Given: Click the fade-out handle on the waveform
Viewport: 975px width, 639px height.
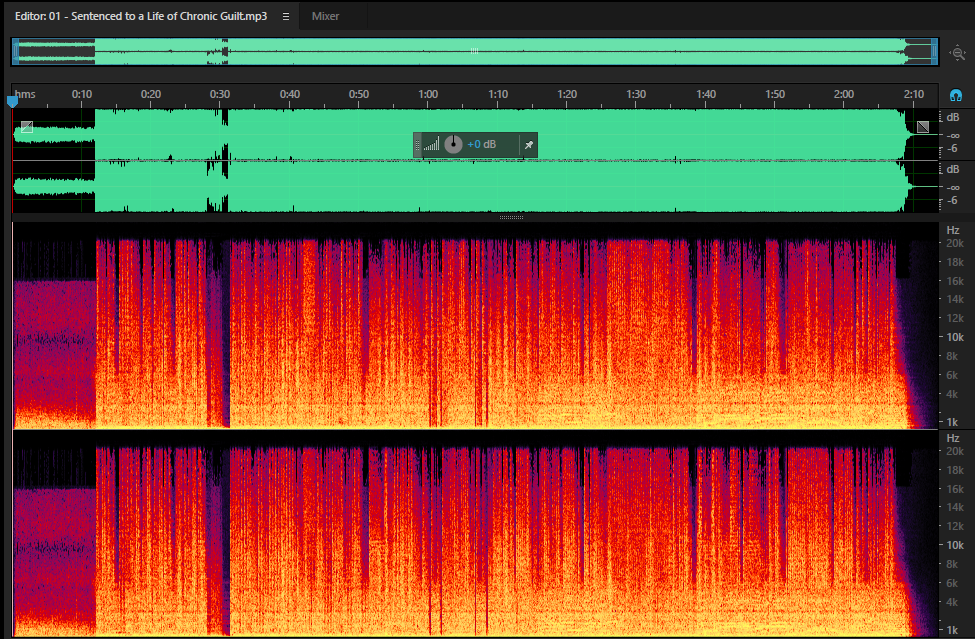Looking at the screenshot, I should point(923,127).
